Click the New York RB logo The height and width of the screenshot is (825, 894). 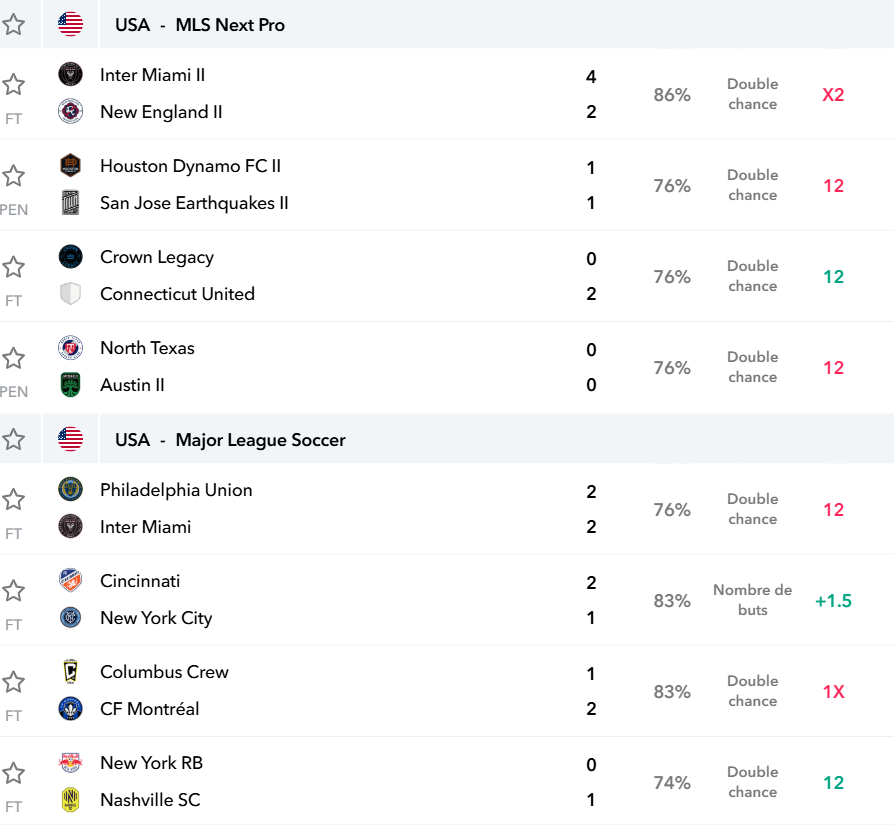click(x=71, y=762)
